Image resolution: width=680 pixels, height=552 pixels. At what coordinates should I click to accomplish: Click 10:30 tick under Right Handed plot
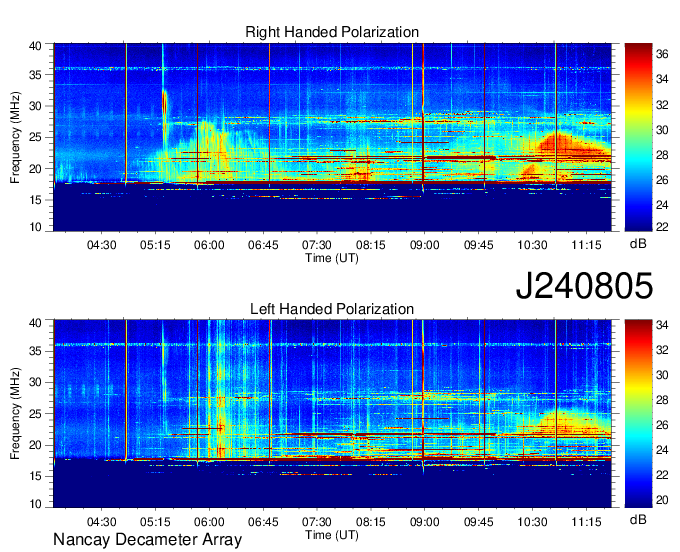tap(532, 245)
